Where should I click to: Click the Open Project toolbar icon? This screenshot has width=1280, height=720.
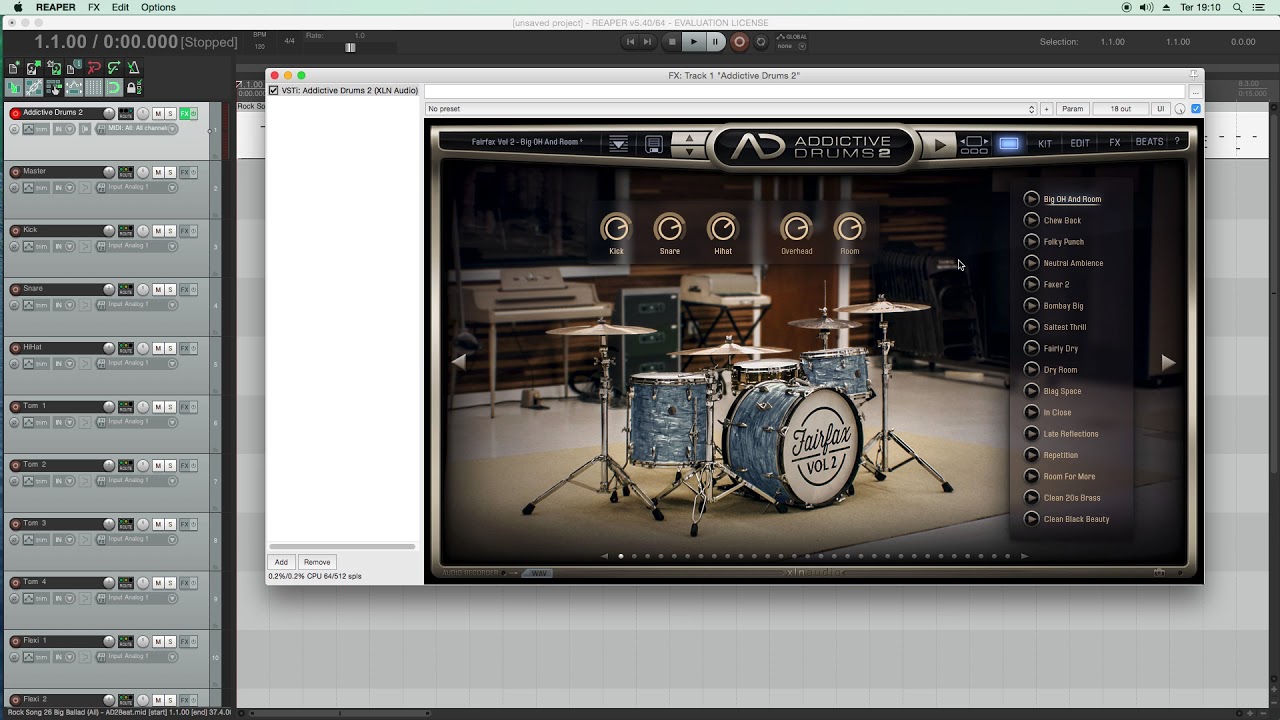pyautogui.click(x=33, y=68)
